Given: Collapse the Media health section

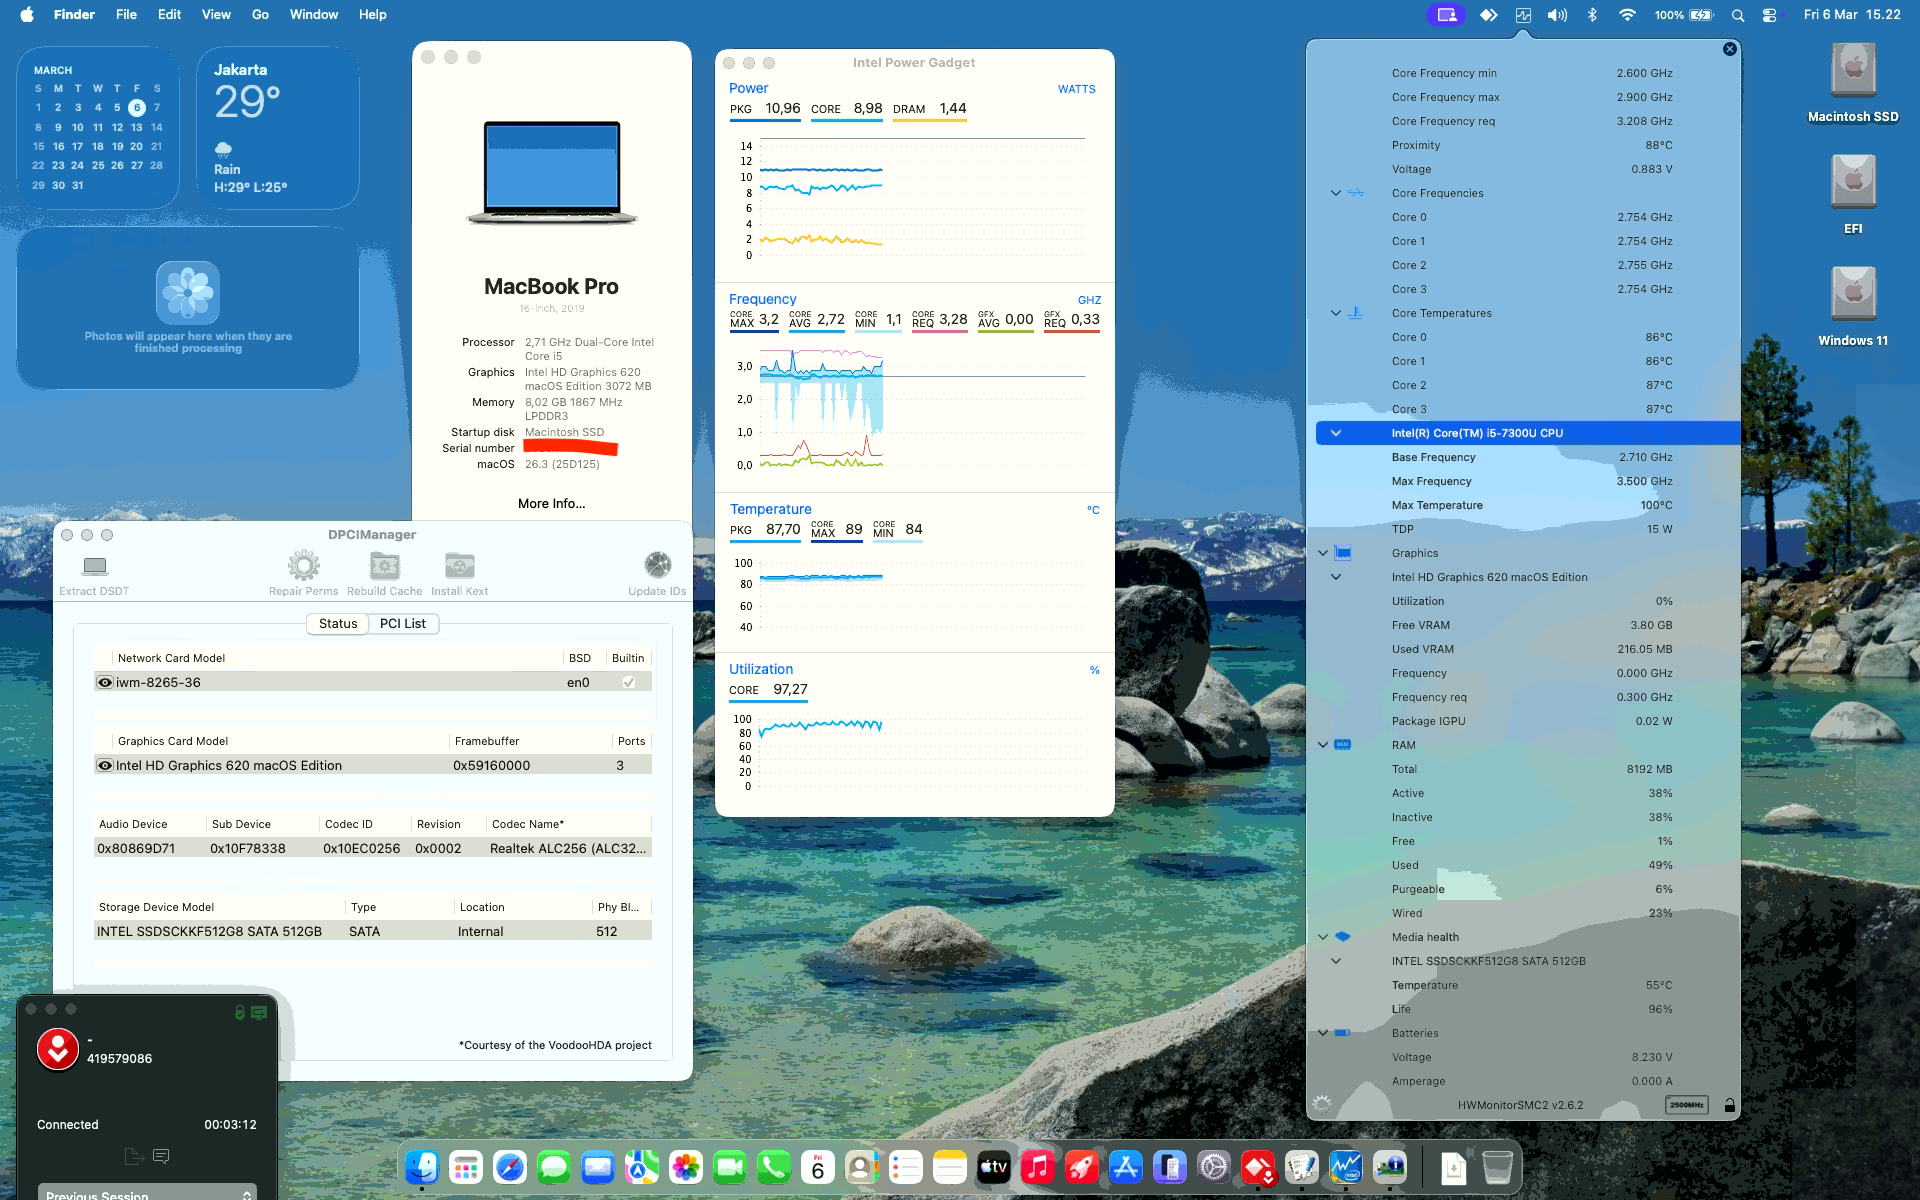Looking at the screenshot, I should coord(1322,937).
